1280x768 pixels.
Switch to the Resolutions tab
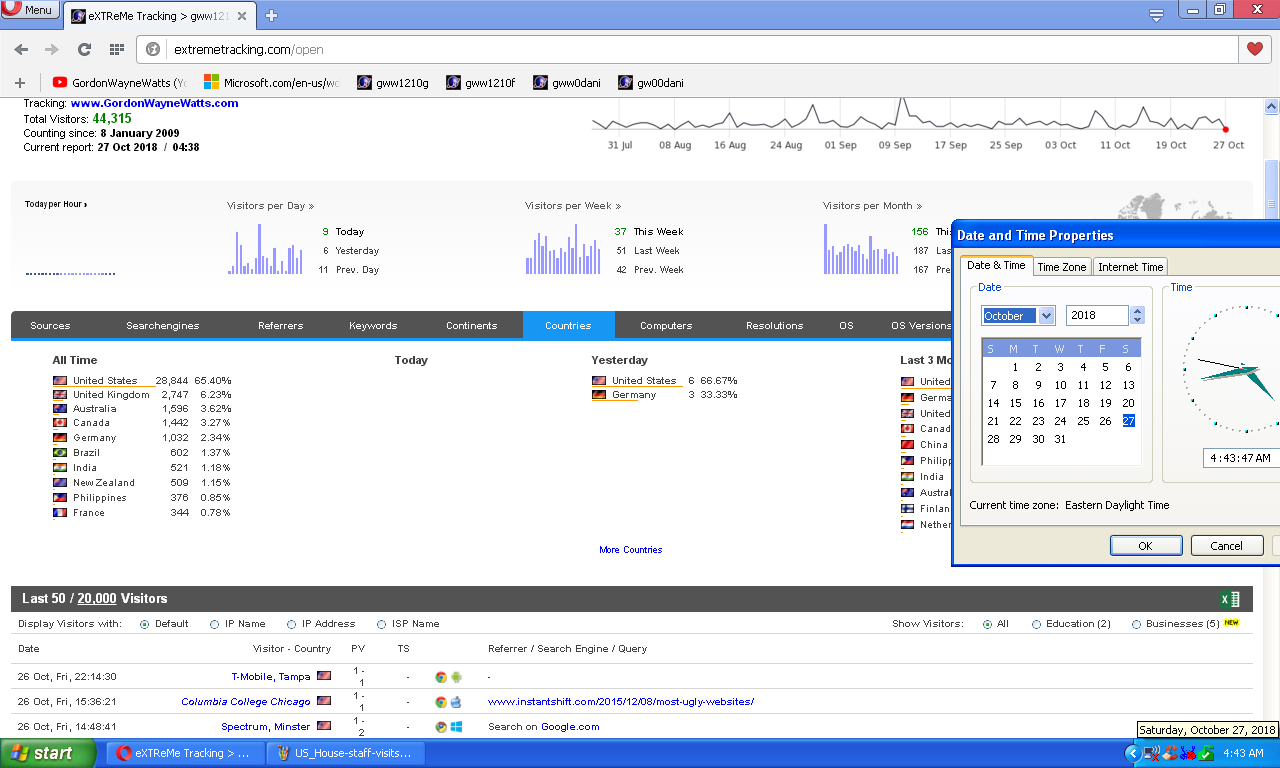tap(775, 326)
